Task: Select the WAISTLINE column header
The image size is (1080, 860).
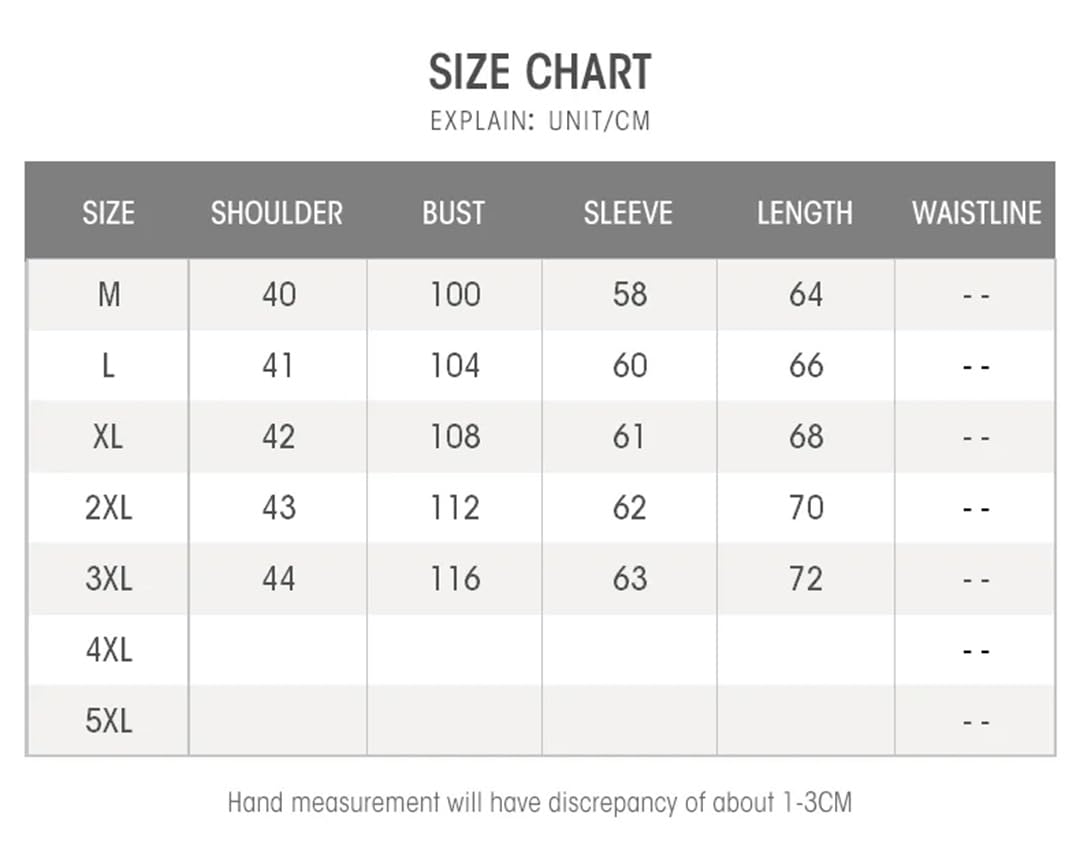Action: [x=977, y=213]
